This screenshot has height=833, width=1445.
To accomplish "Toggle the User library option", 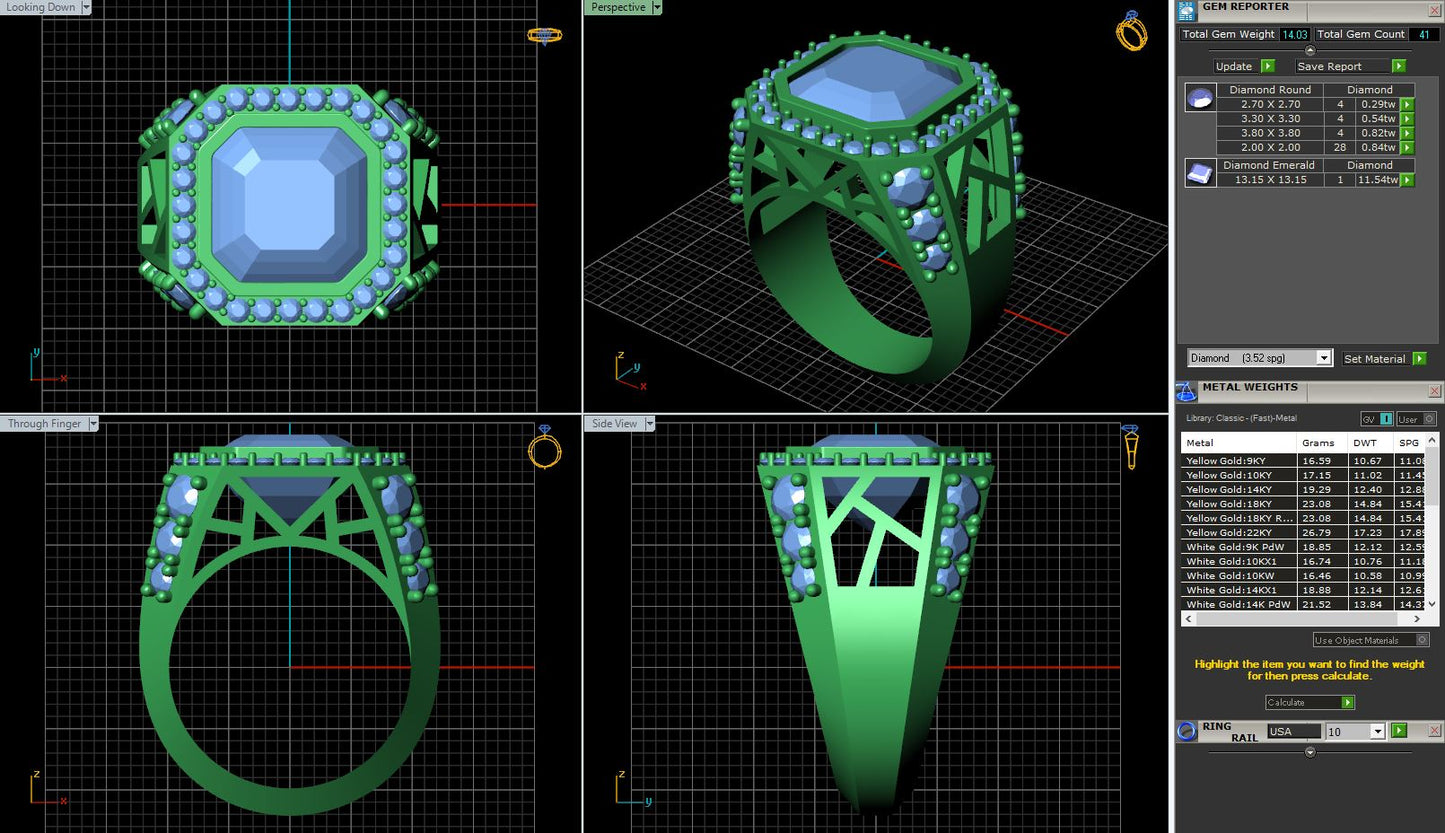I will [1416, 419].
